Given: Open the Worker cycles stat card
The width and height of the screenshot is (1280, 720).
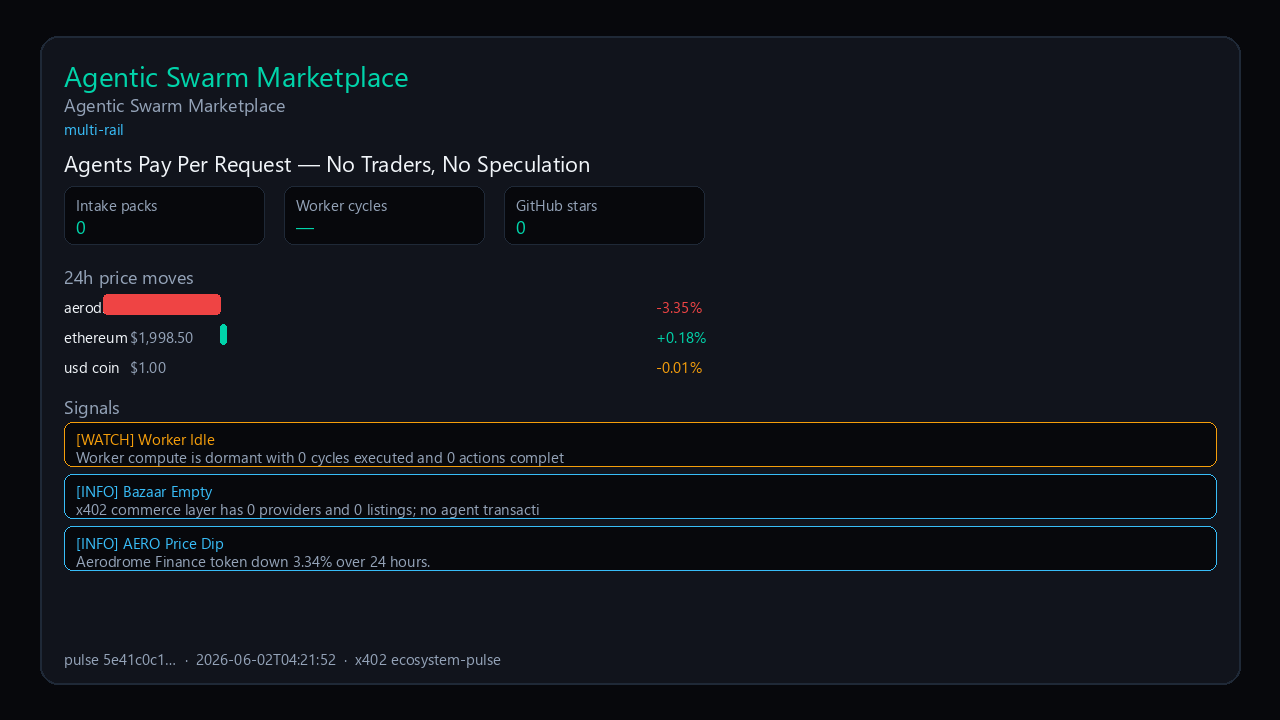Looking at the screenshot, I should point(384,215).
